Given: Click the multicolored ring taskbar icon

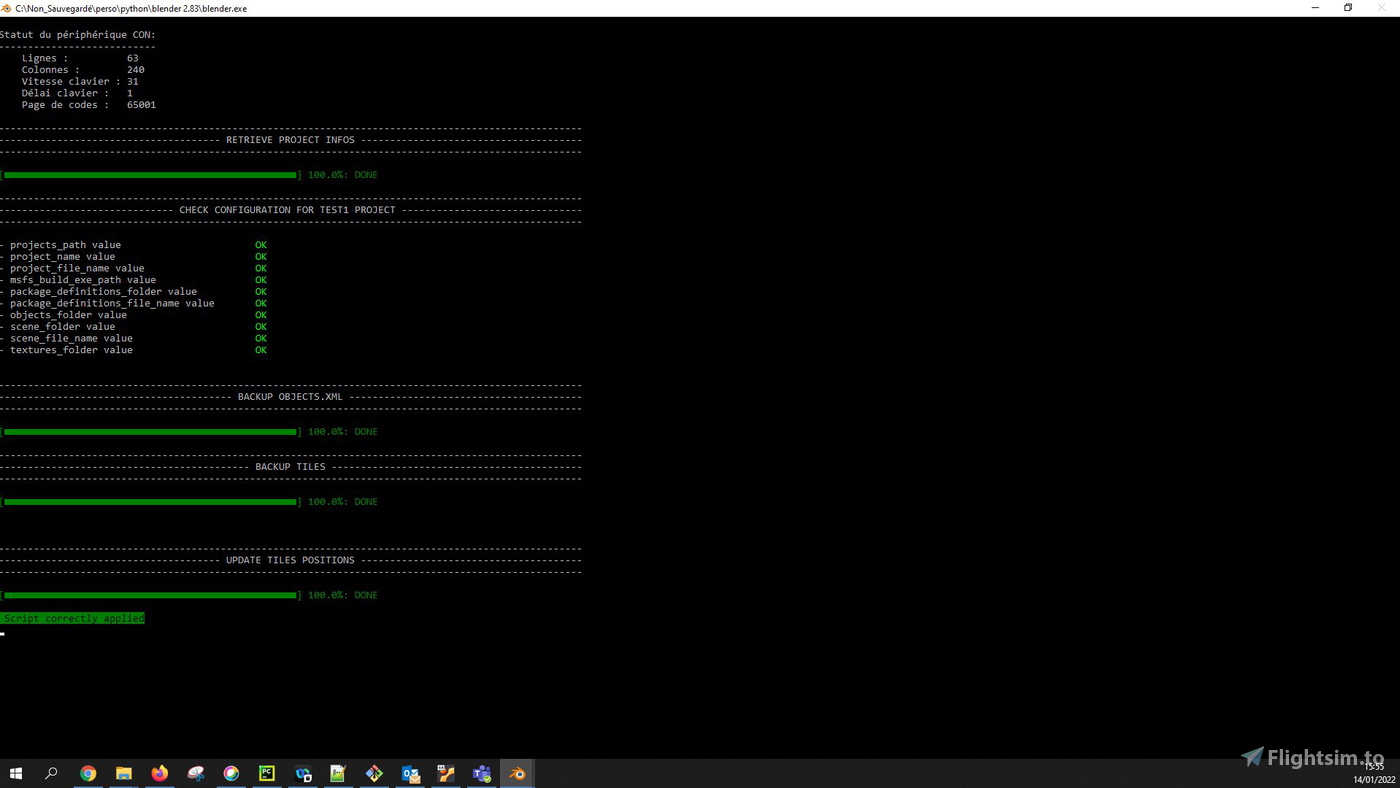Looking at the screenshot, I should [231, 773].
